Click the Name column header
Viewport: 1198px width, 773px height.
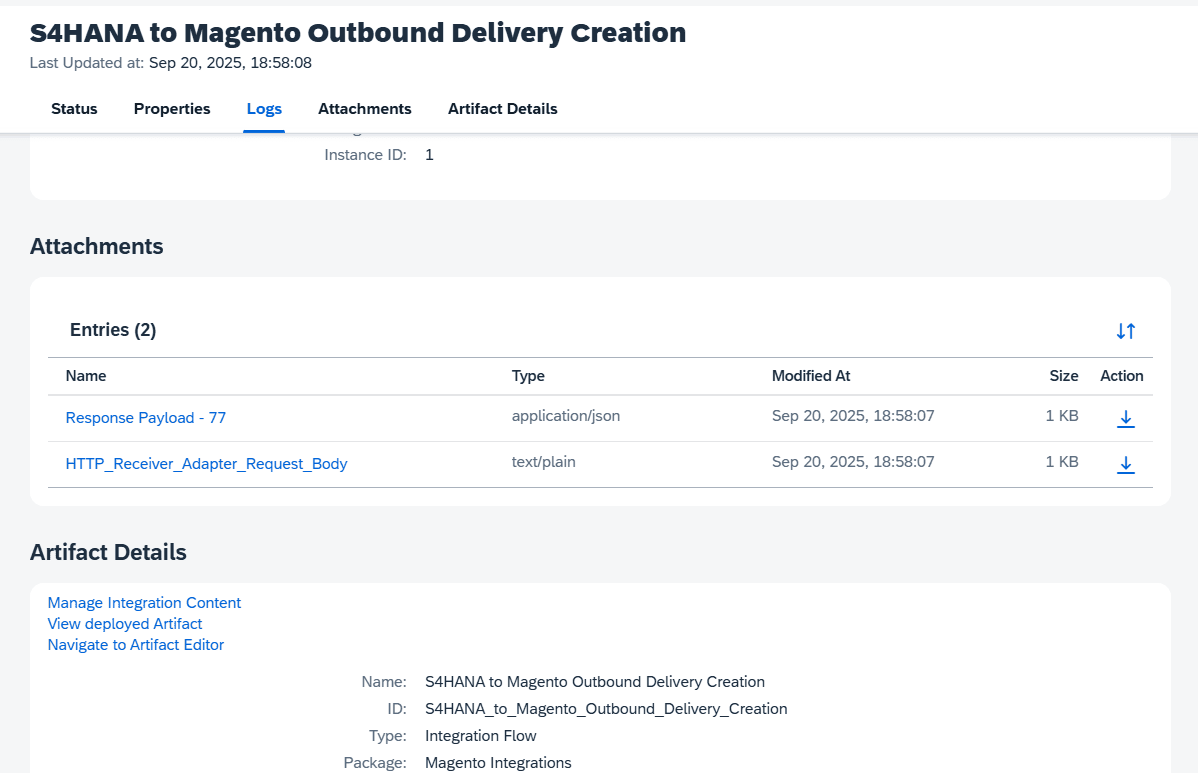(86, 376)
